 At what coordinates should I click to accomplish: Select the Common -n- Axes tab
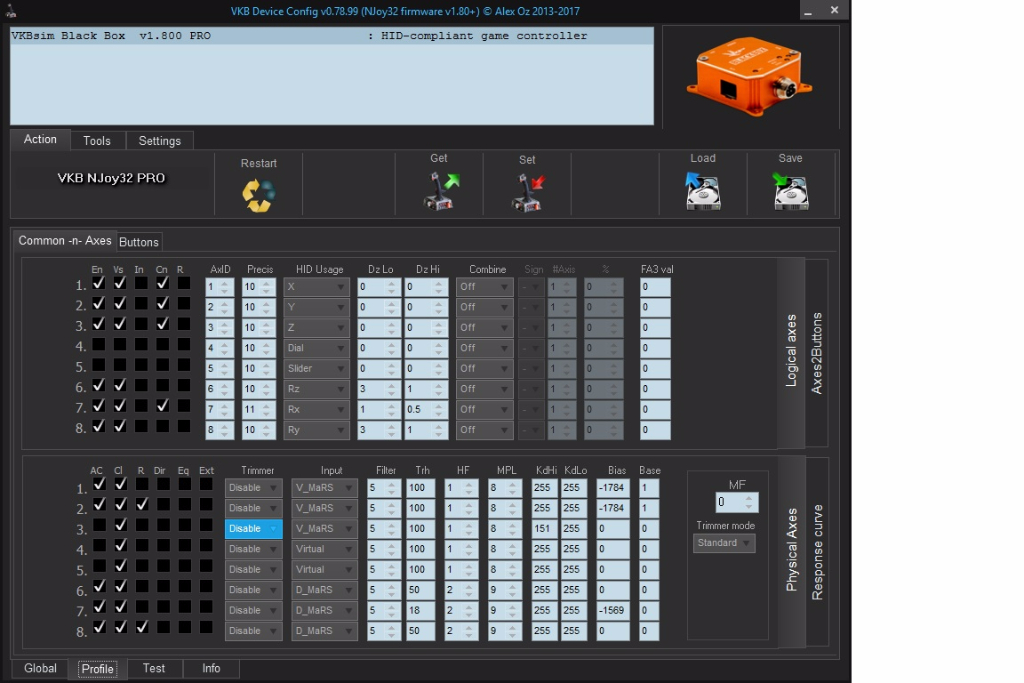tap(65, 240)
